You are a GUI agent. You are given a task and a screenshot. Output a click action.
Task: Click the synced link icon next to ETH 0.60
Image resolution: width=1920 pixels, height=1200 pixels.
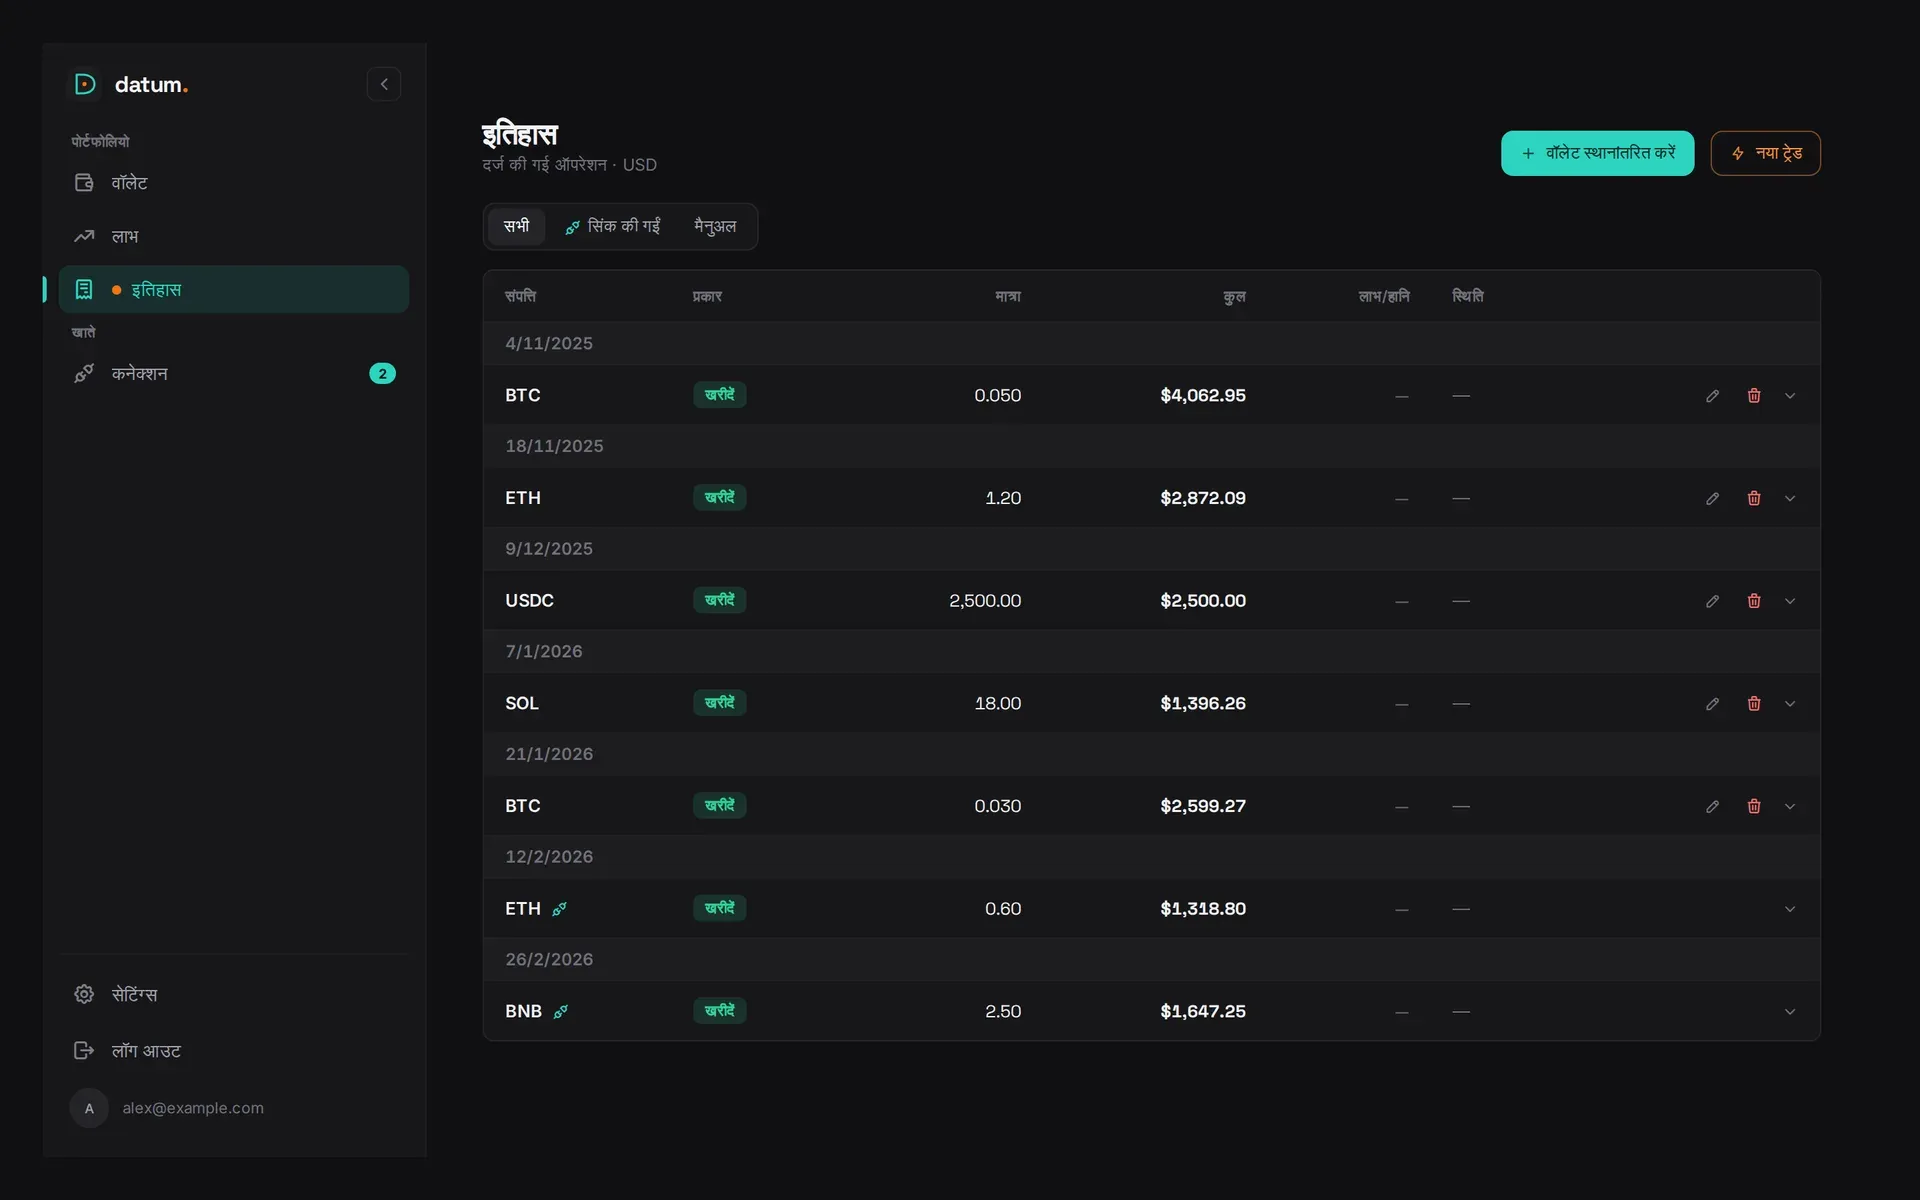coord(560,909)
